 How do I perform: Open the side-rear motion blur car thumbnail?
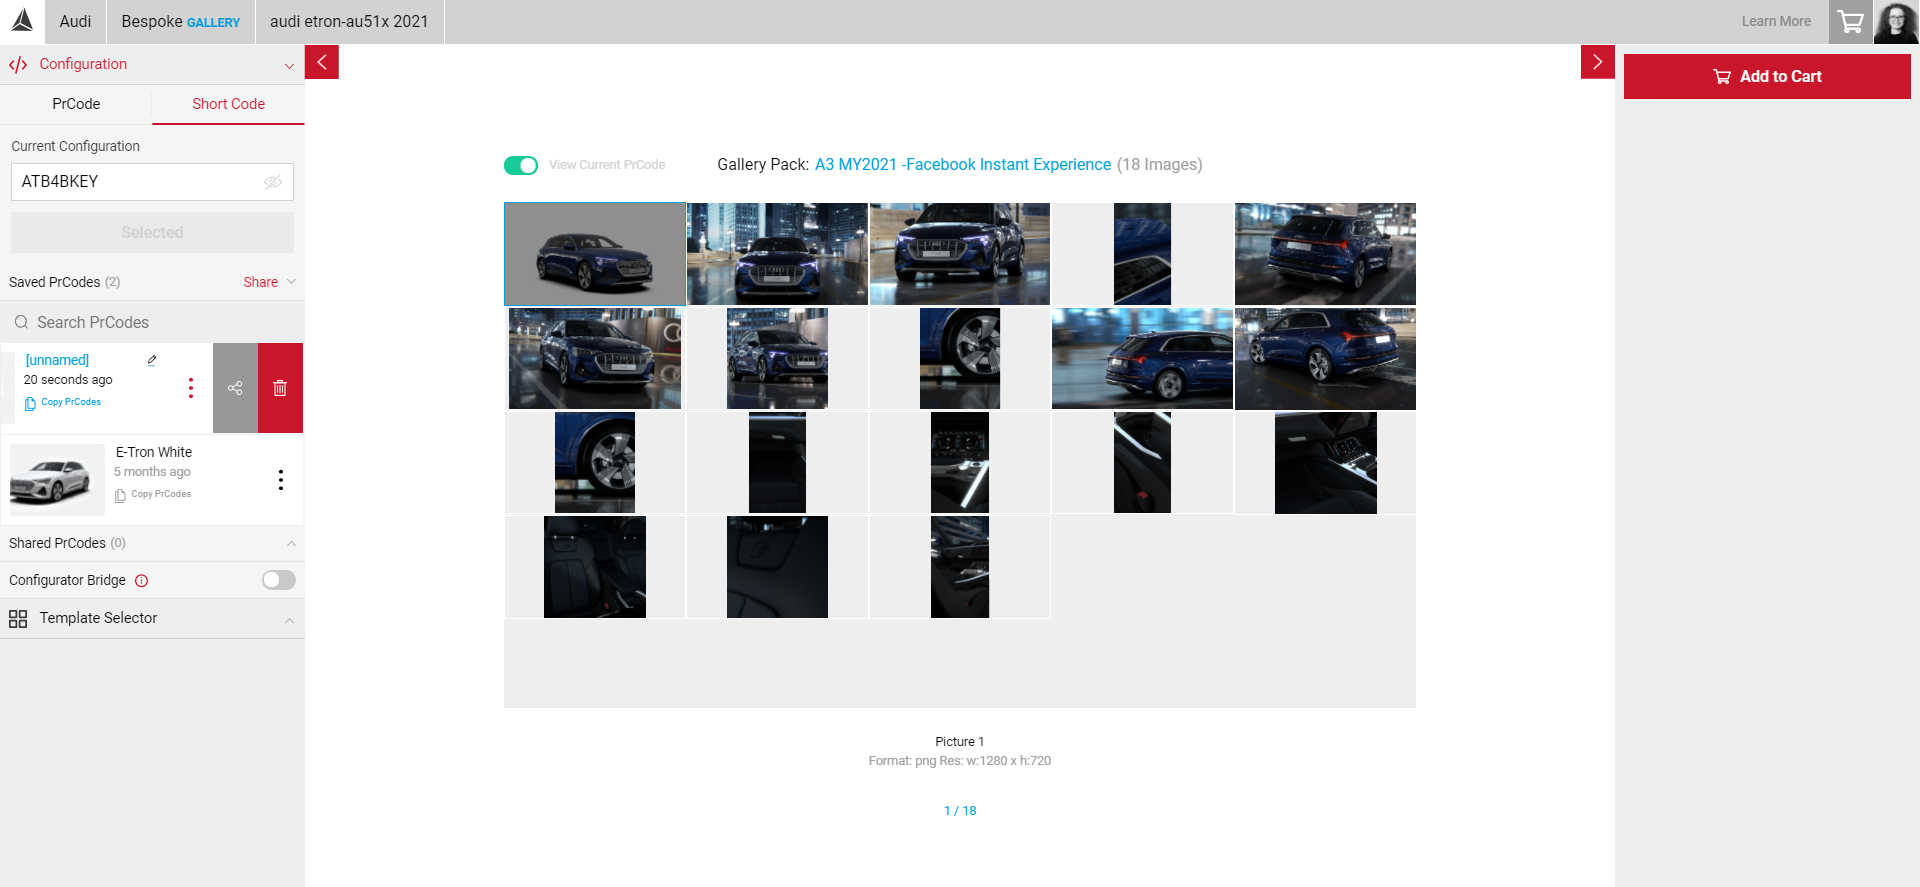(x=1142, y=358)
